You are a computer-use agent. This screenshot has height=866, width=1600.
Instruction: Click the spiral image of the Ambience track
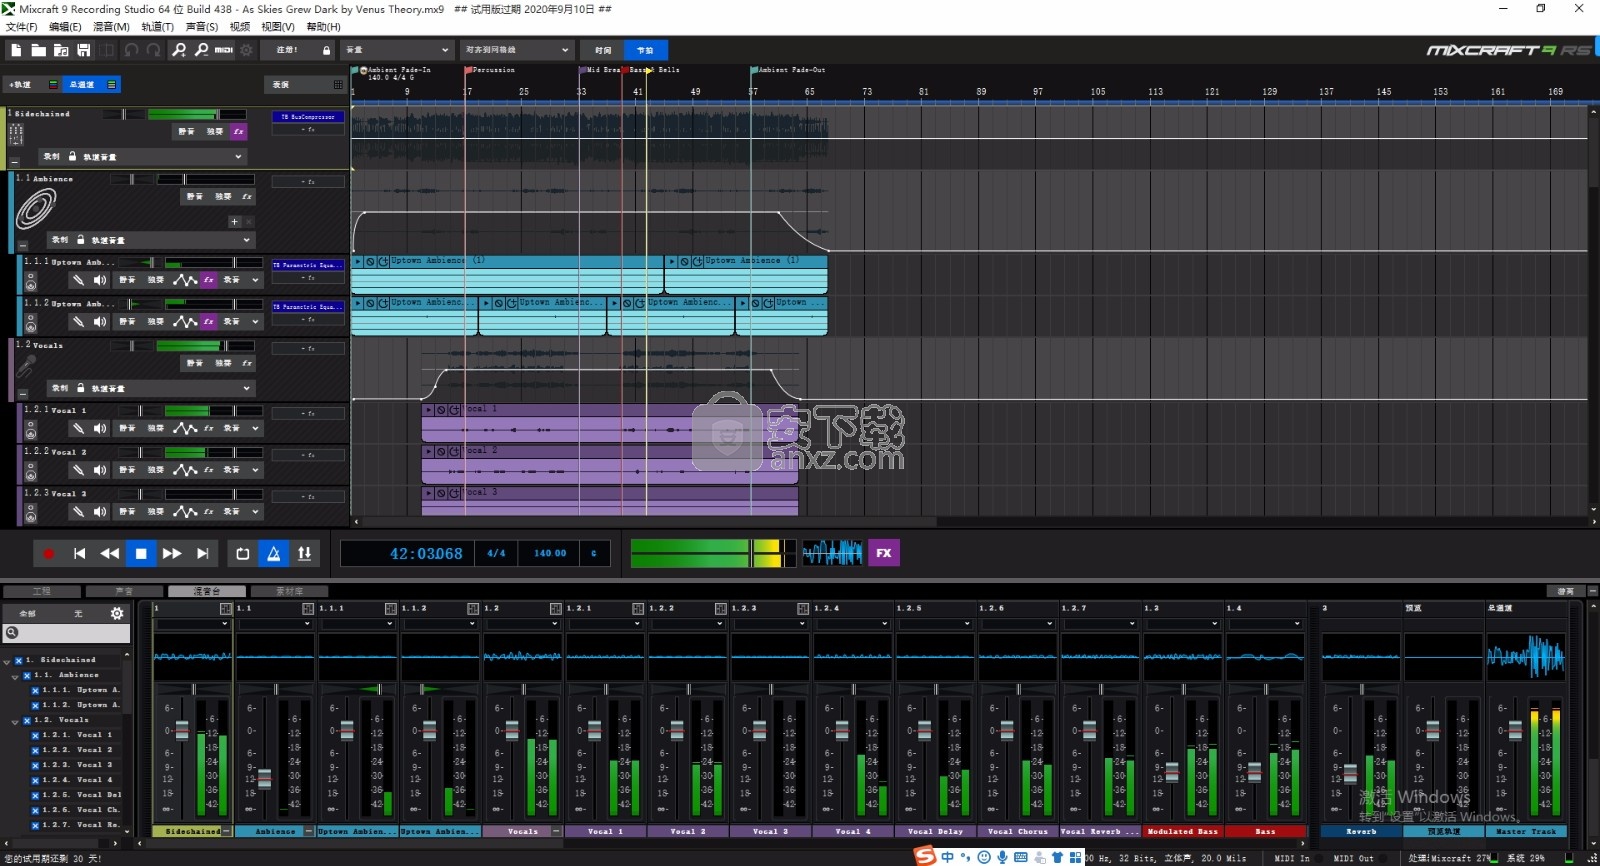tap(36, 209)
